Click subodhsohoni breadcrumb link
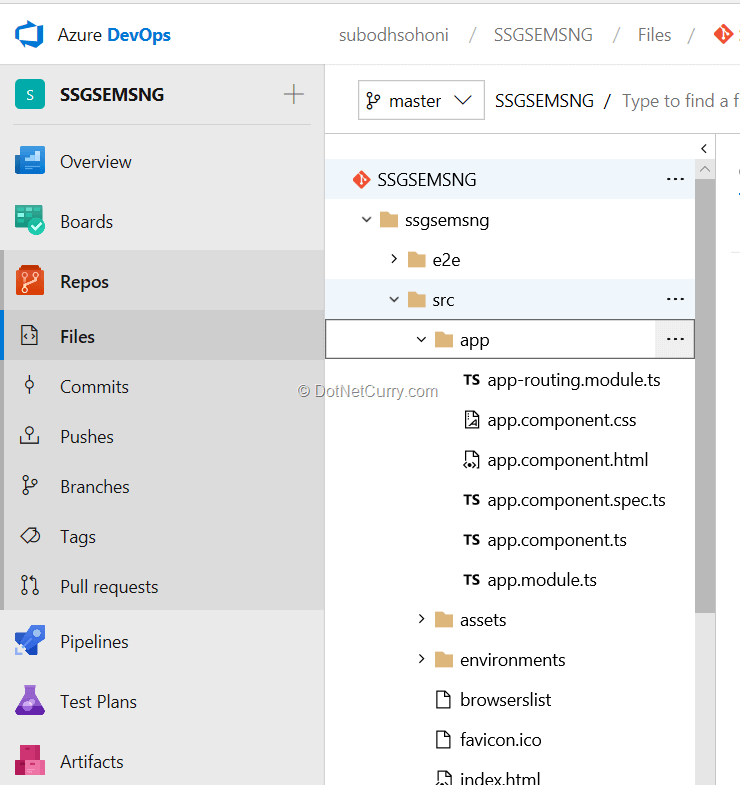Image resolution: width=740 pixels, height=785 pixels. pos(394,35)
